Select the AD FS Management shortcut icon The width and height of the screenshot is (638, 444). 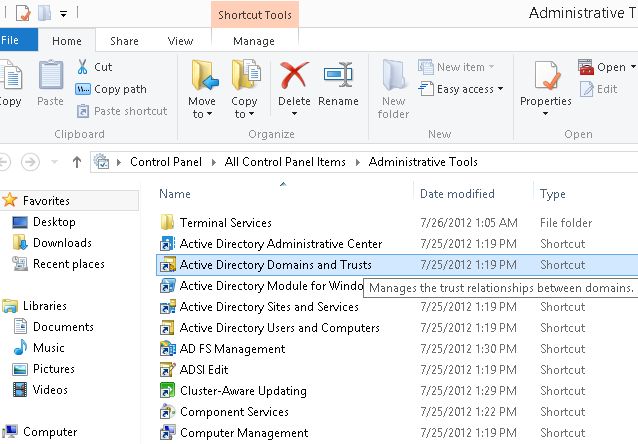click(x=168, y=349)
